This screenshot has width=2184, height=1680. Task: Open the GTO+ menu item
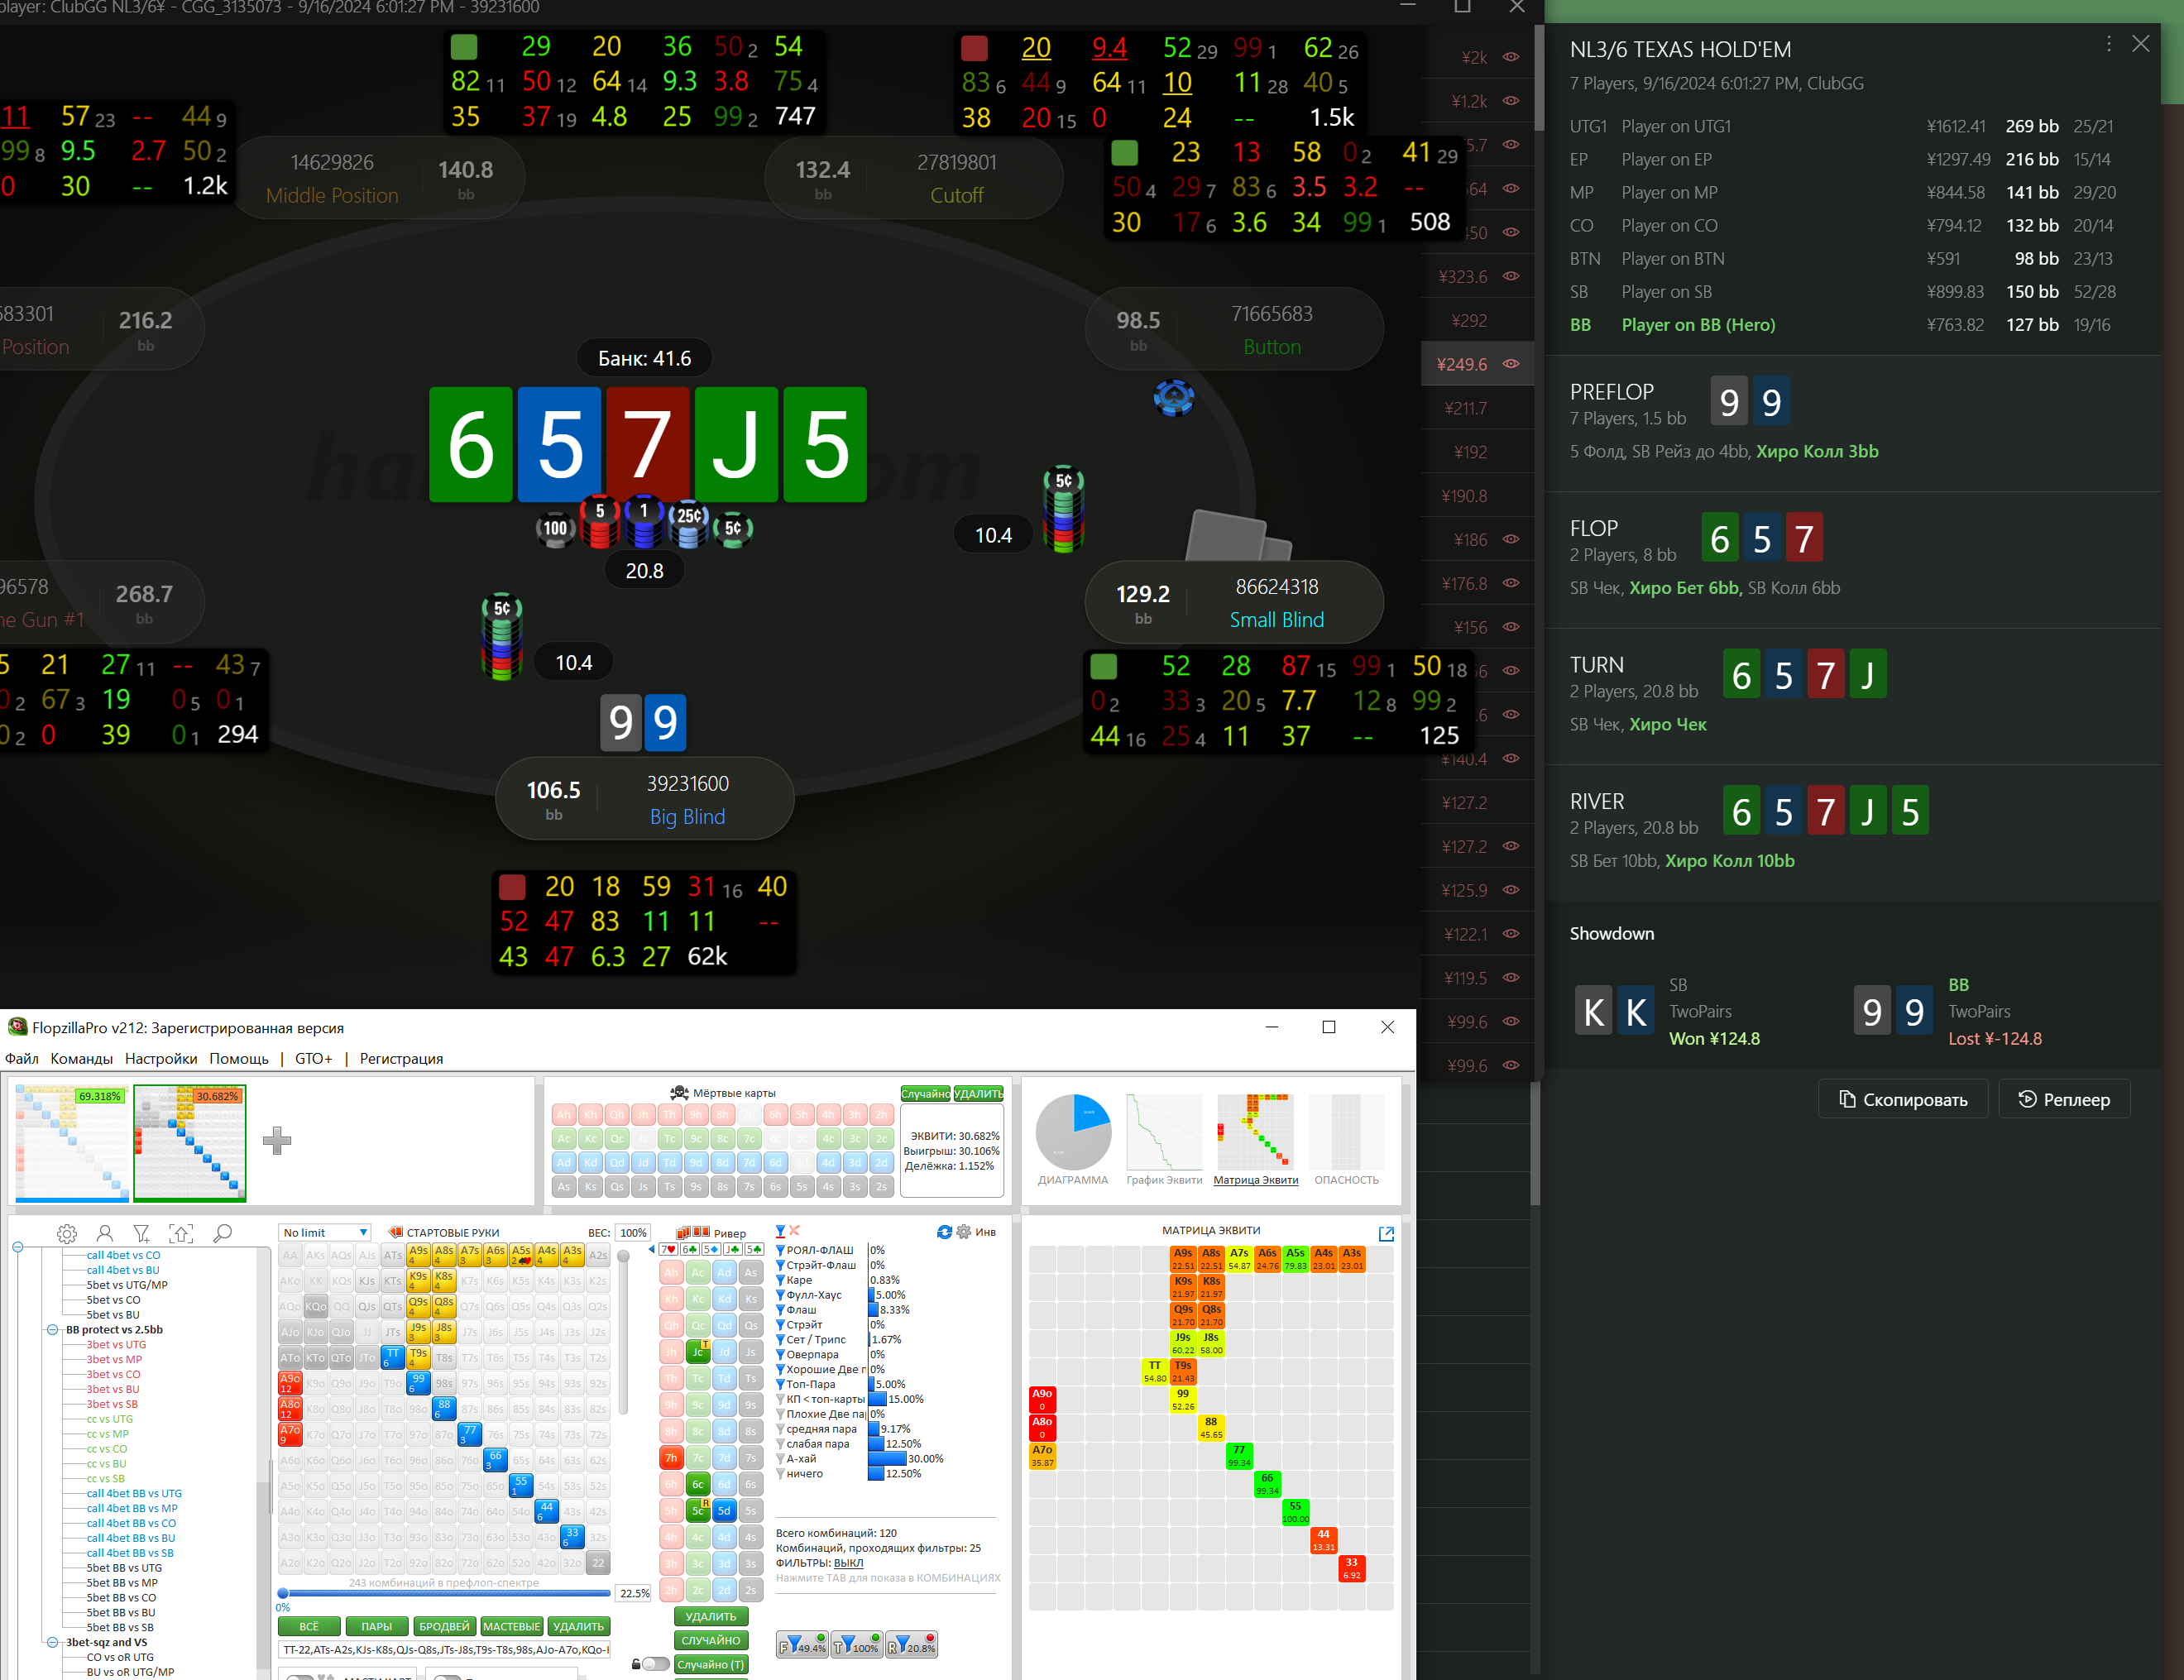tap(313, 1059)
